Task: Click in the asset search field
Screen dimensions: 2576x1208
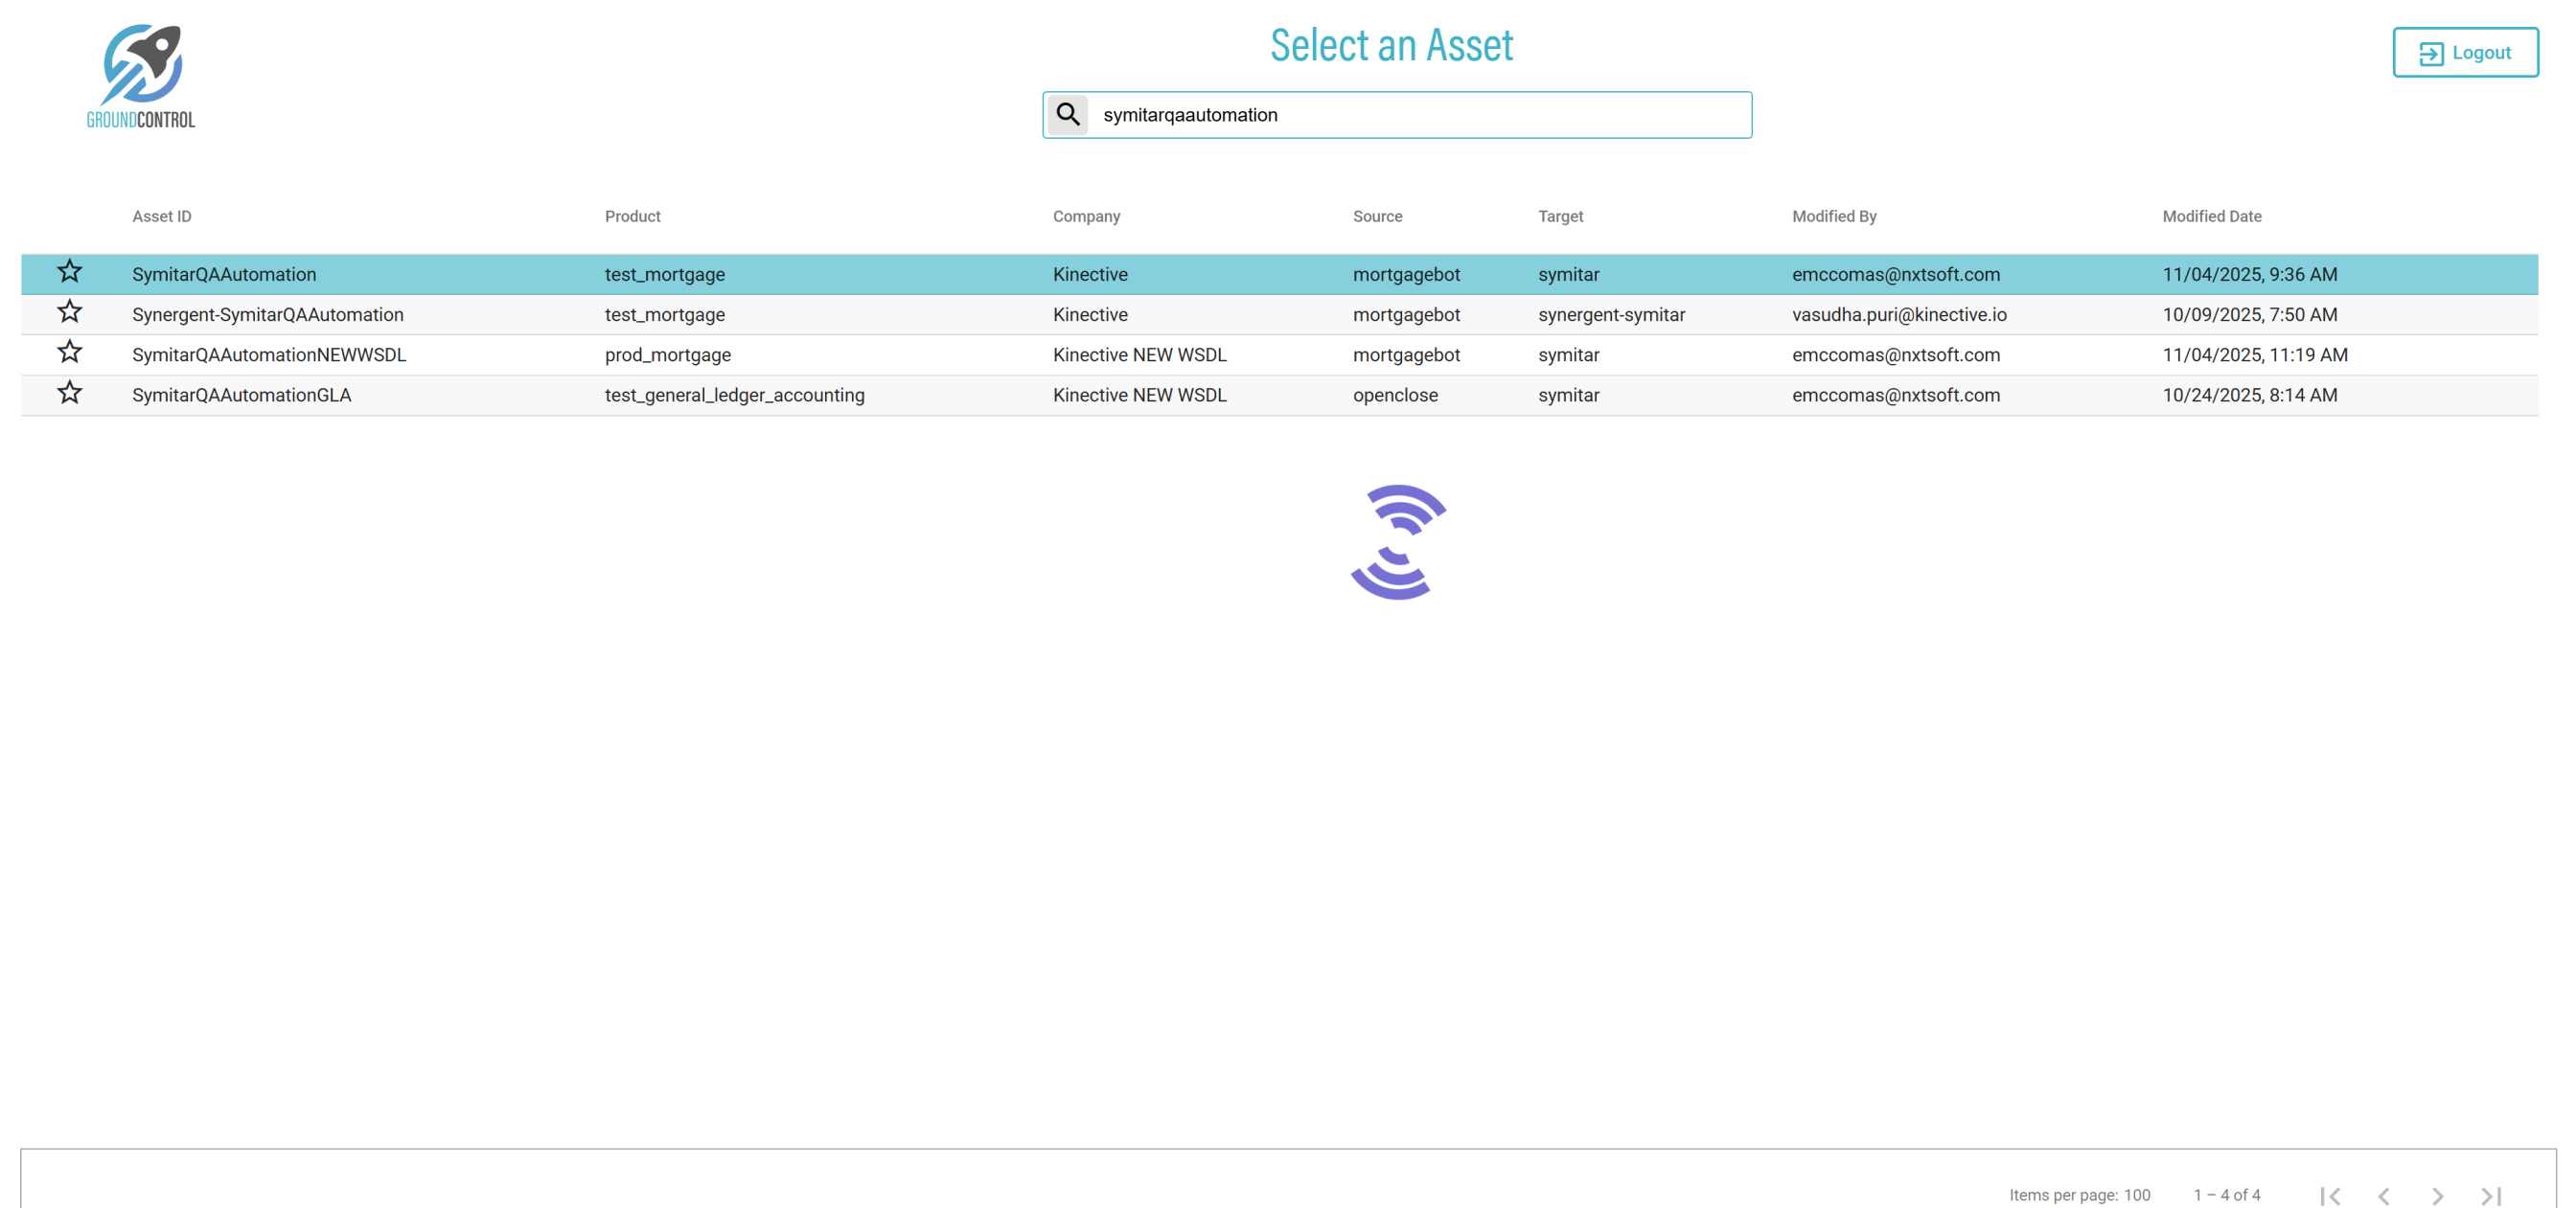Action: click(1420, 115)
